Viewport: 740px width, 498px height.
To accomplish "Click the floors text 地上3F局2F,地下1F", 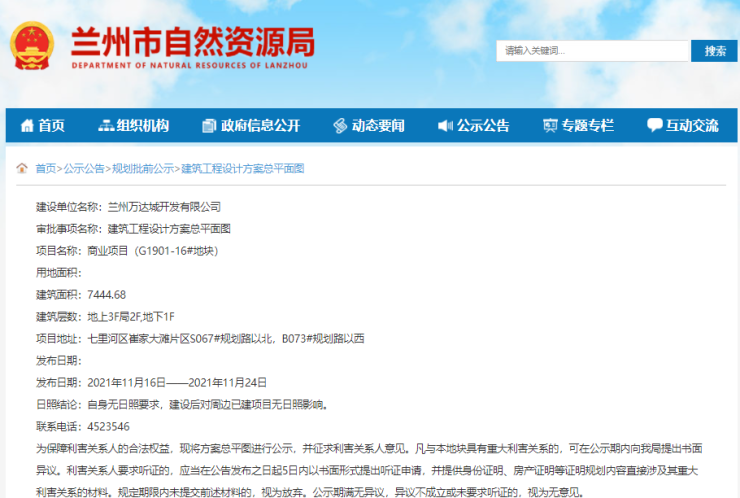I will point(131,316).
